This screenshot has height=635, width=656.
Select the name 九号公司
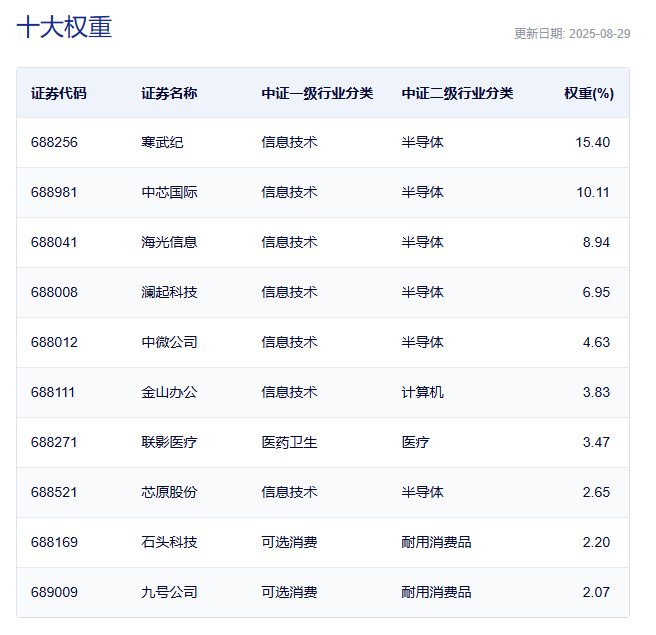click(x=169, y=592)
